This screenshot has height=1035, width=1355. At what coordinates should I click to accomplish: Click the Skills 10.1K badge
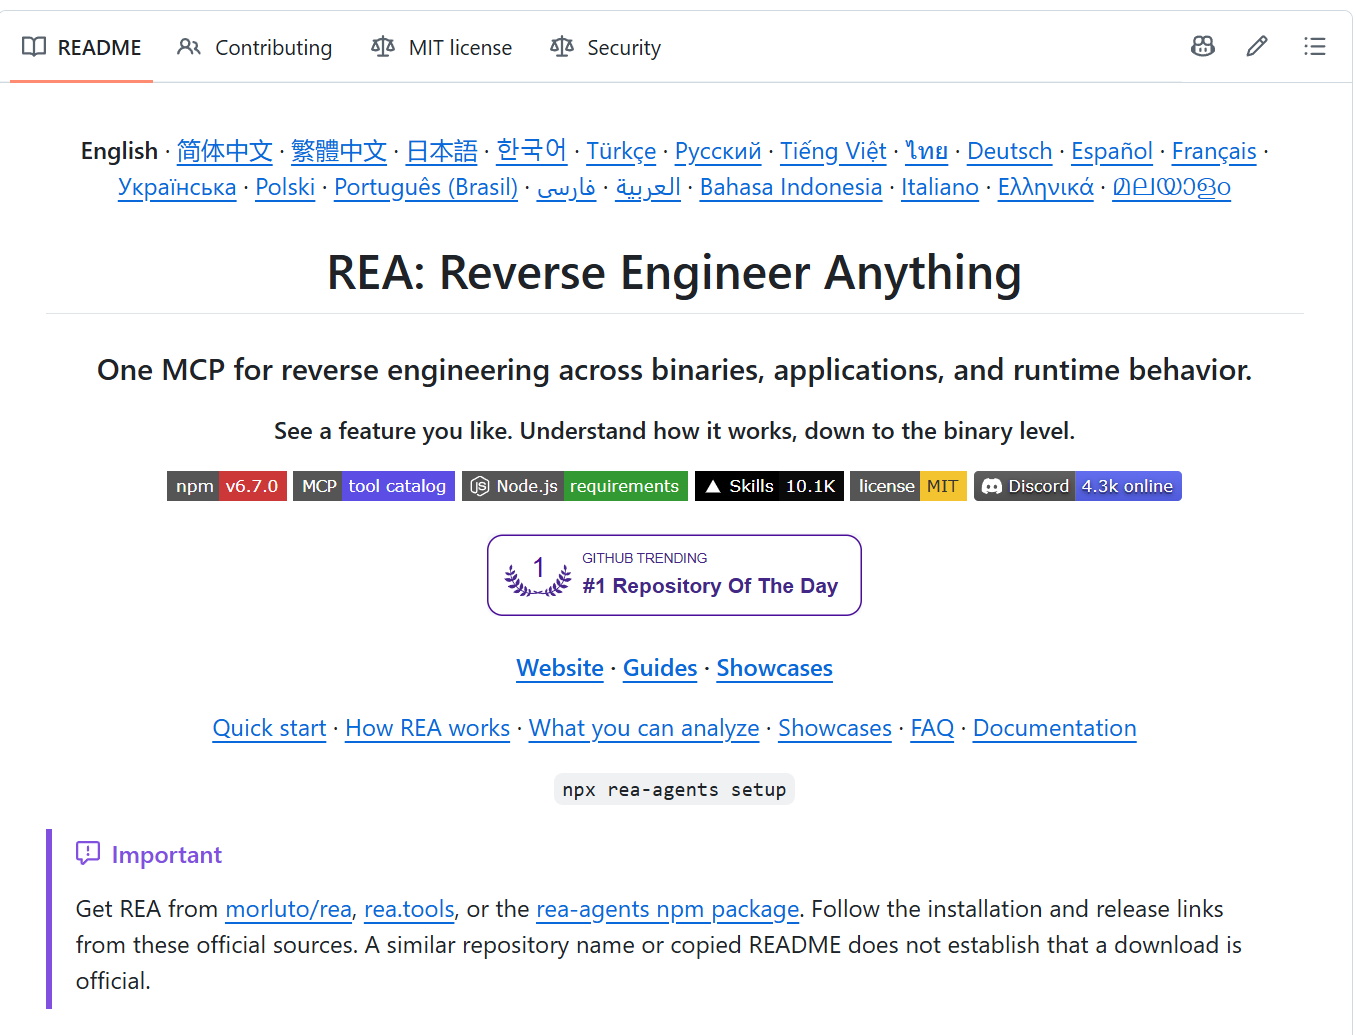pos(769,486)
